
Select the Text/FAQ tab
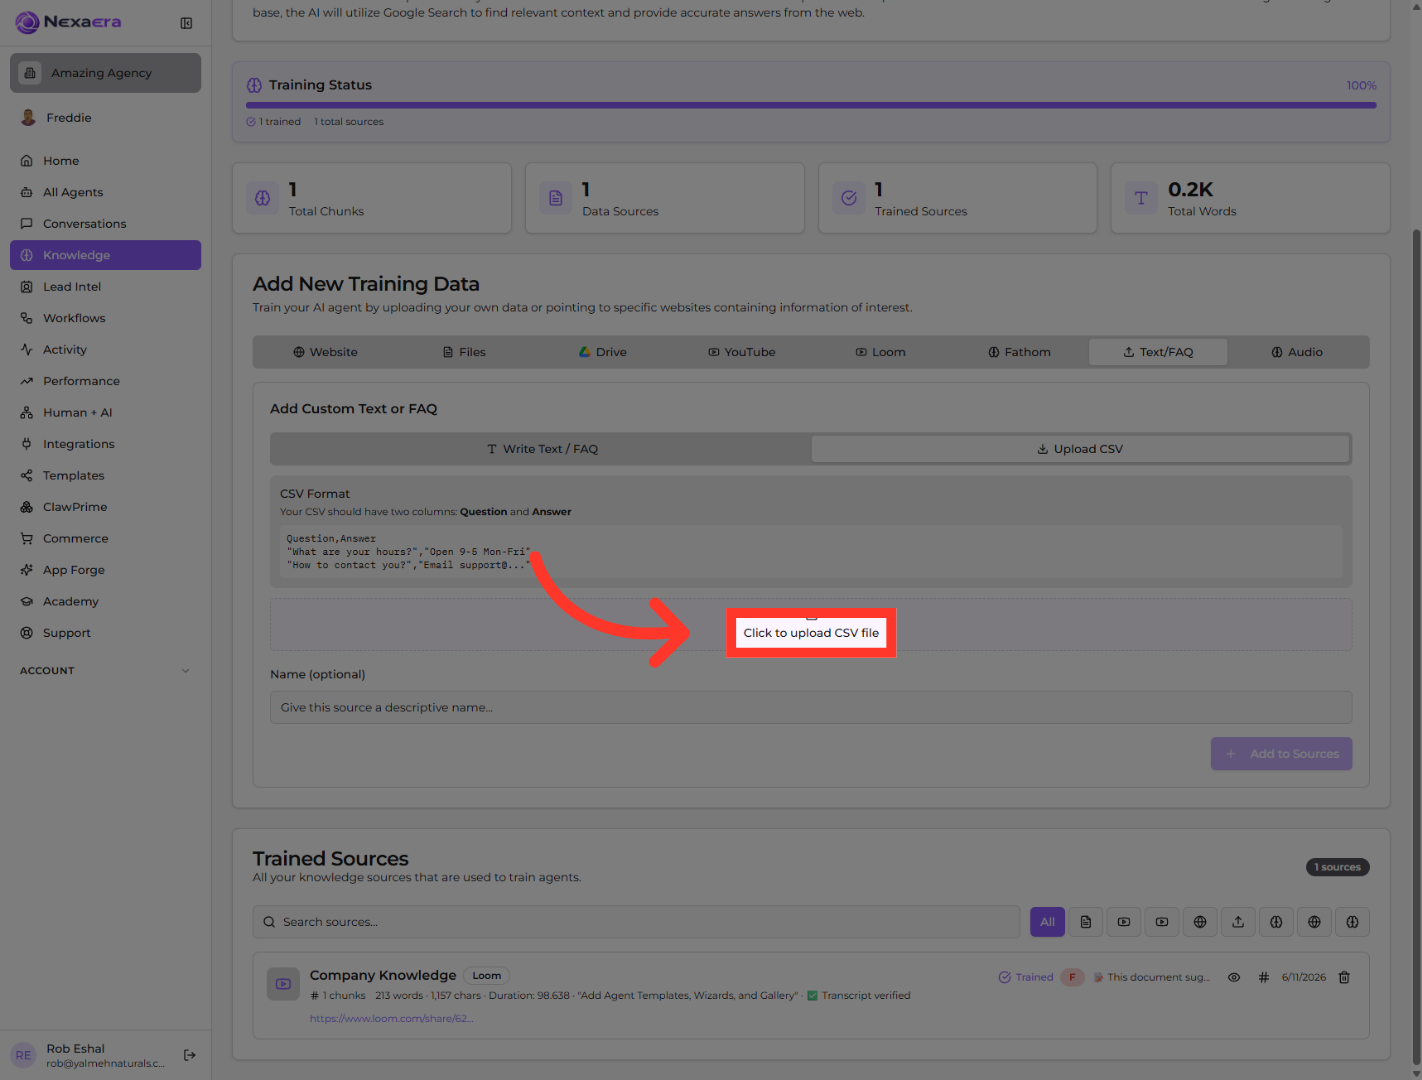(x=1158, y=352)
